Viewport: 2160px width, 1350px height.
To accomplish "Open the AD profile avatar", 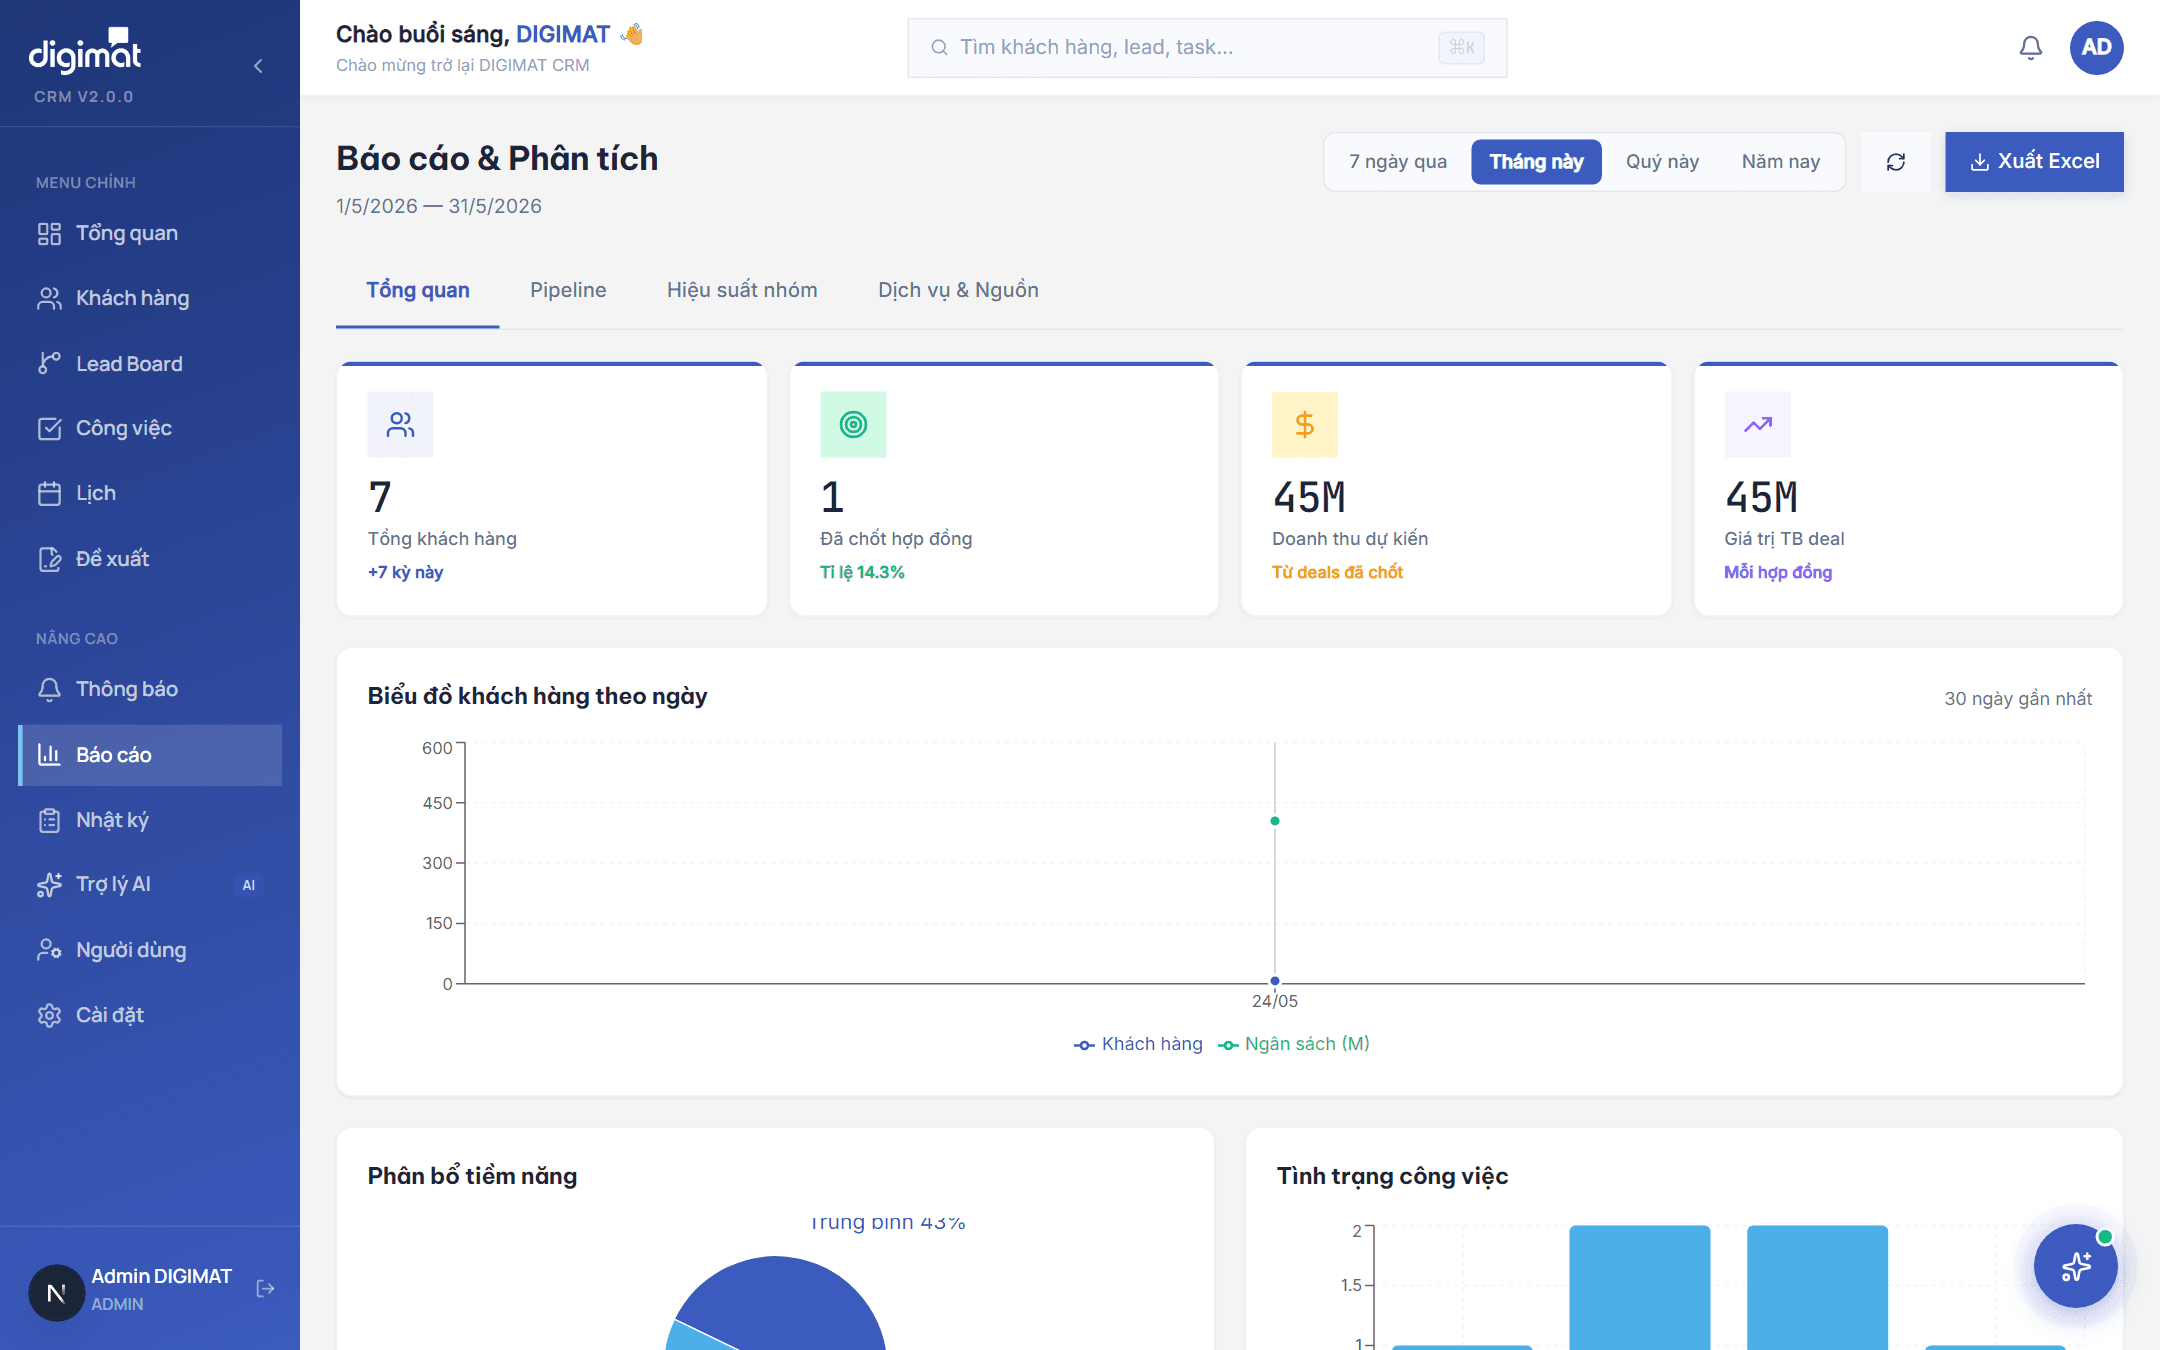I will pos(2097,48).
